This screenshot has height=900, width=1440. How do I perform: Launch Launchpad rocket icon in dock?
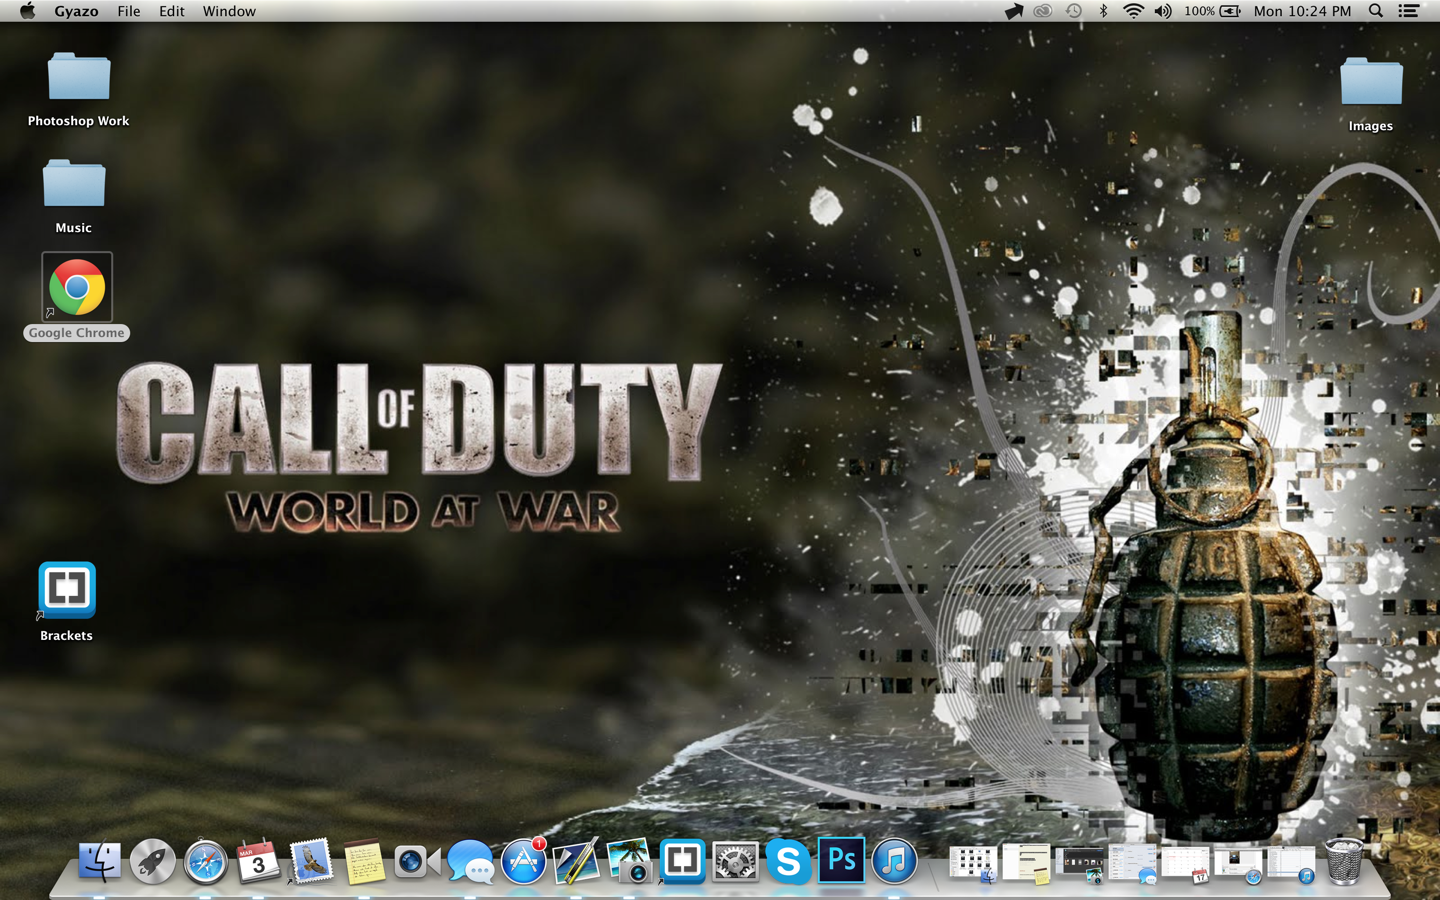coord(152,861)
